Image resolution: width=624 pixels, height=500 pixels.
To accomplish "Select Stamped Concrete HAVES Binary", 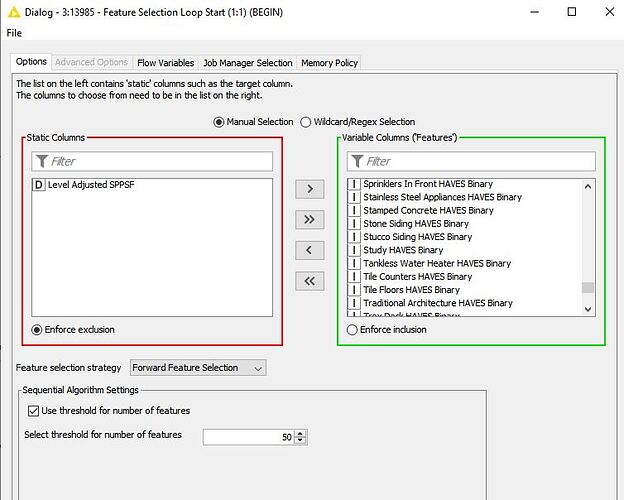I will [428, 210].
